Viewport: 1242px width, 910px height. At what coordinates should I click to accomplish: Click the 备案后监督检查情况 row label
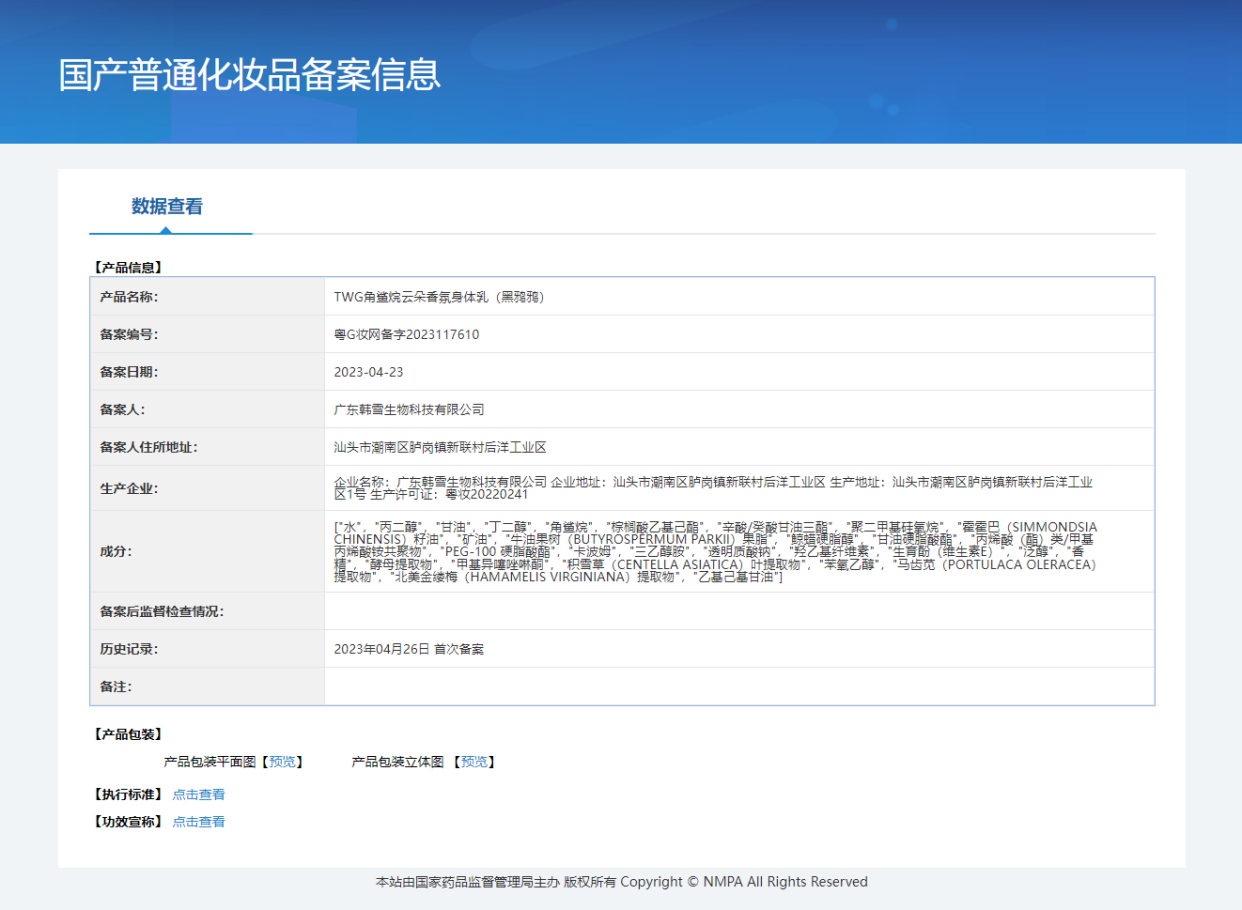point(161,612)
